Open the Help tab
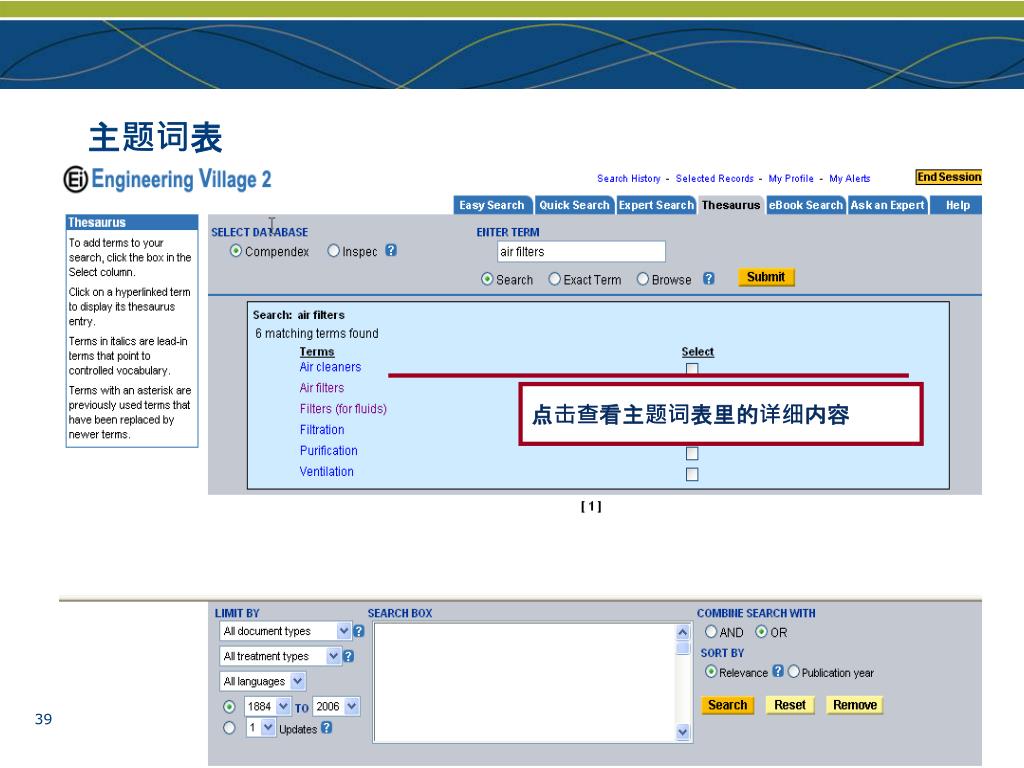Viewport: 1024px width, 768px height. click(957, 205)
